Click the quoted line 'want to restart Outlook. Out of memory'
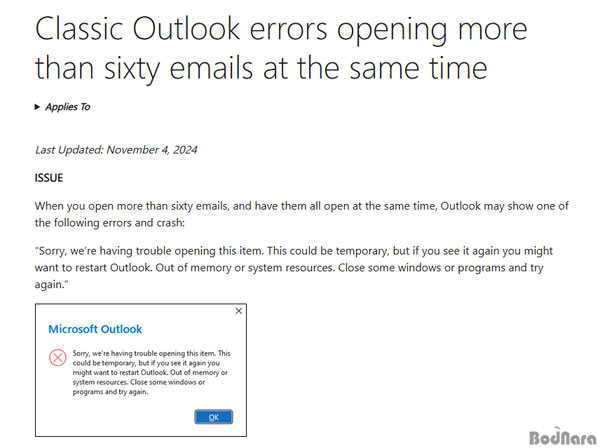 click(x=289, y=268)
